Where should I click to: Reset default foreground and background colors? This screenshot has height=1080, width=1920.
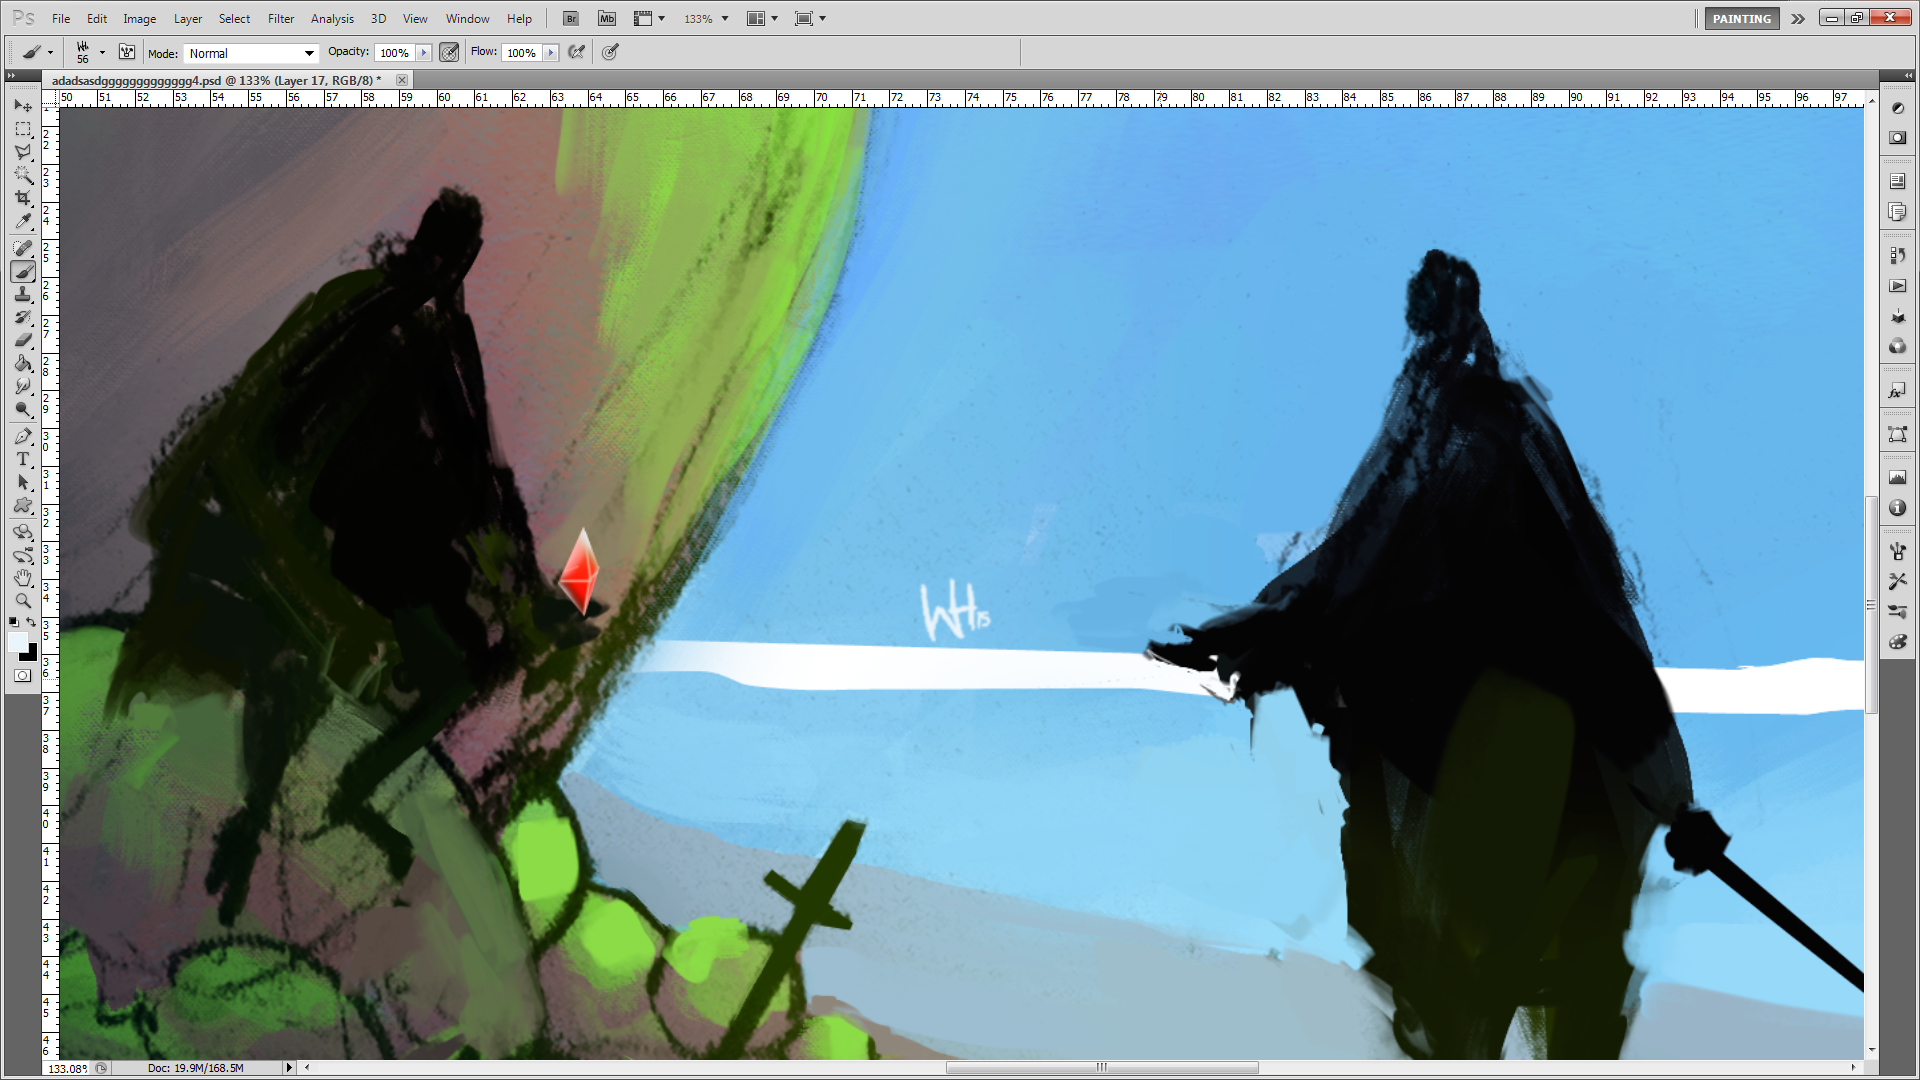pyautogui.click(x=14, y=622)
